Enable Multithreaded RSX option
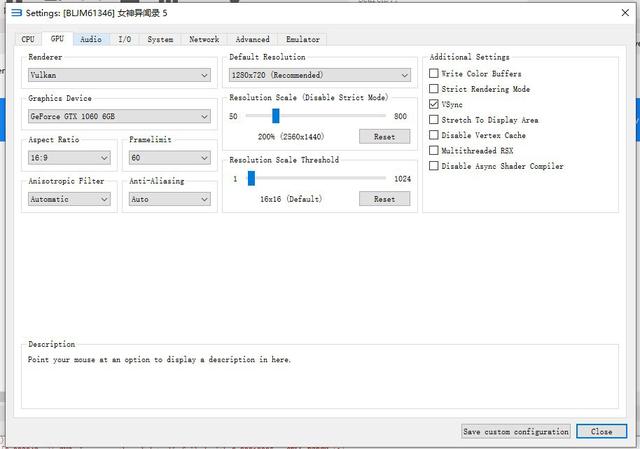Screen dimensions: 640x449 [x=433, y=150]
